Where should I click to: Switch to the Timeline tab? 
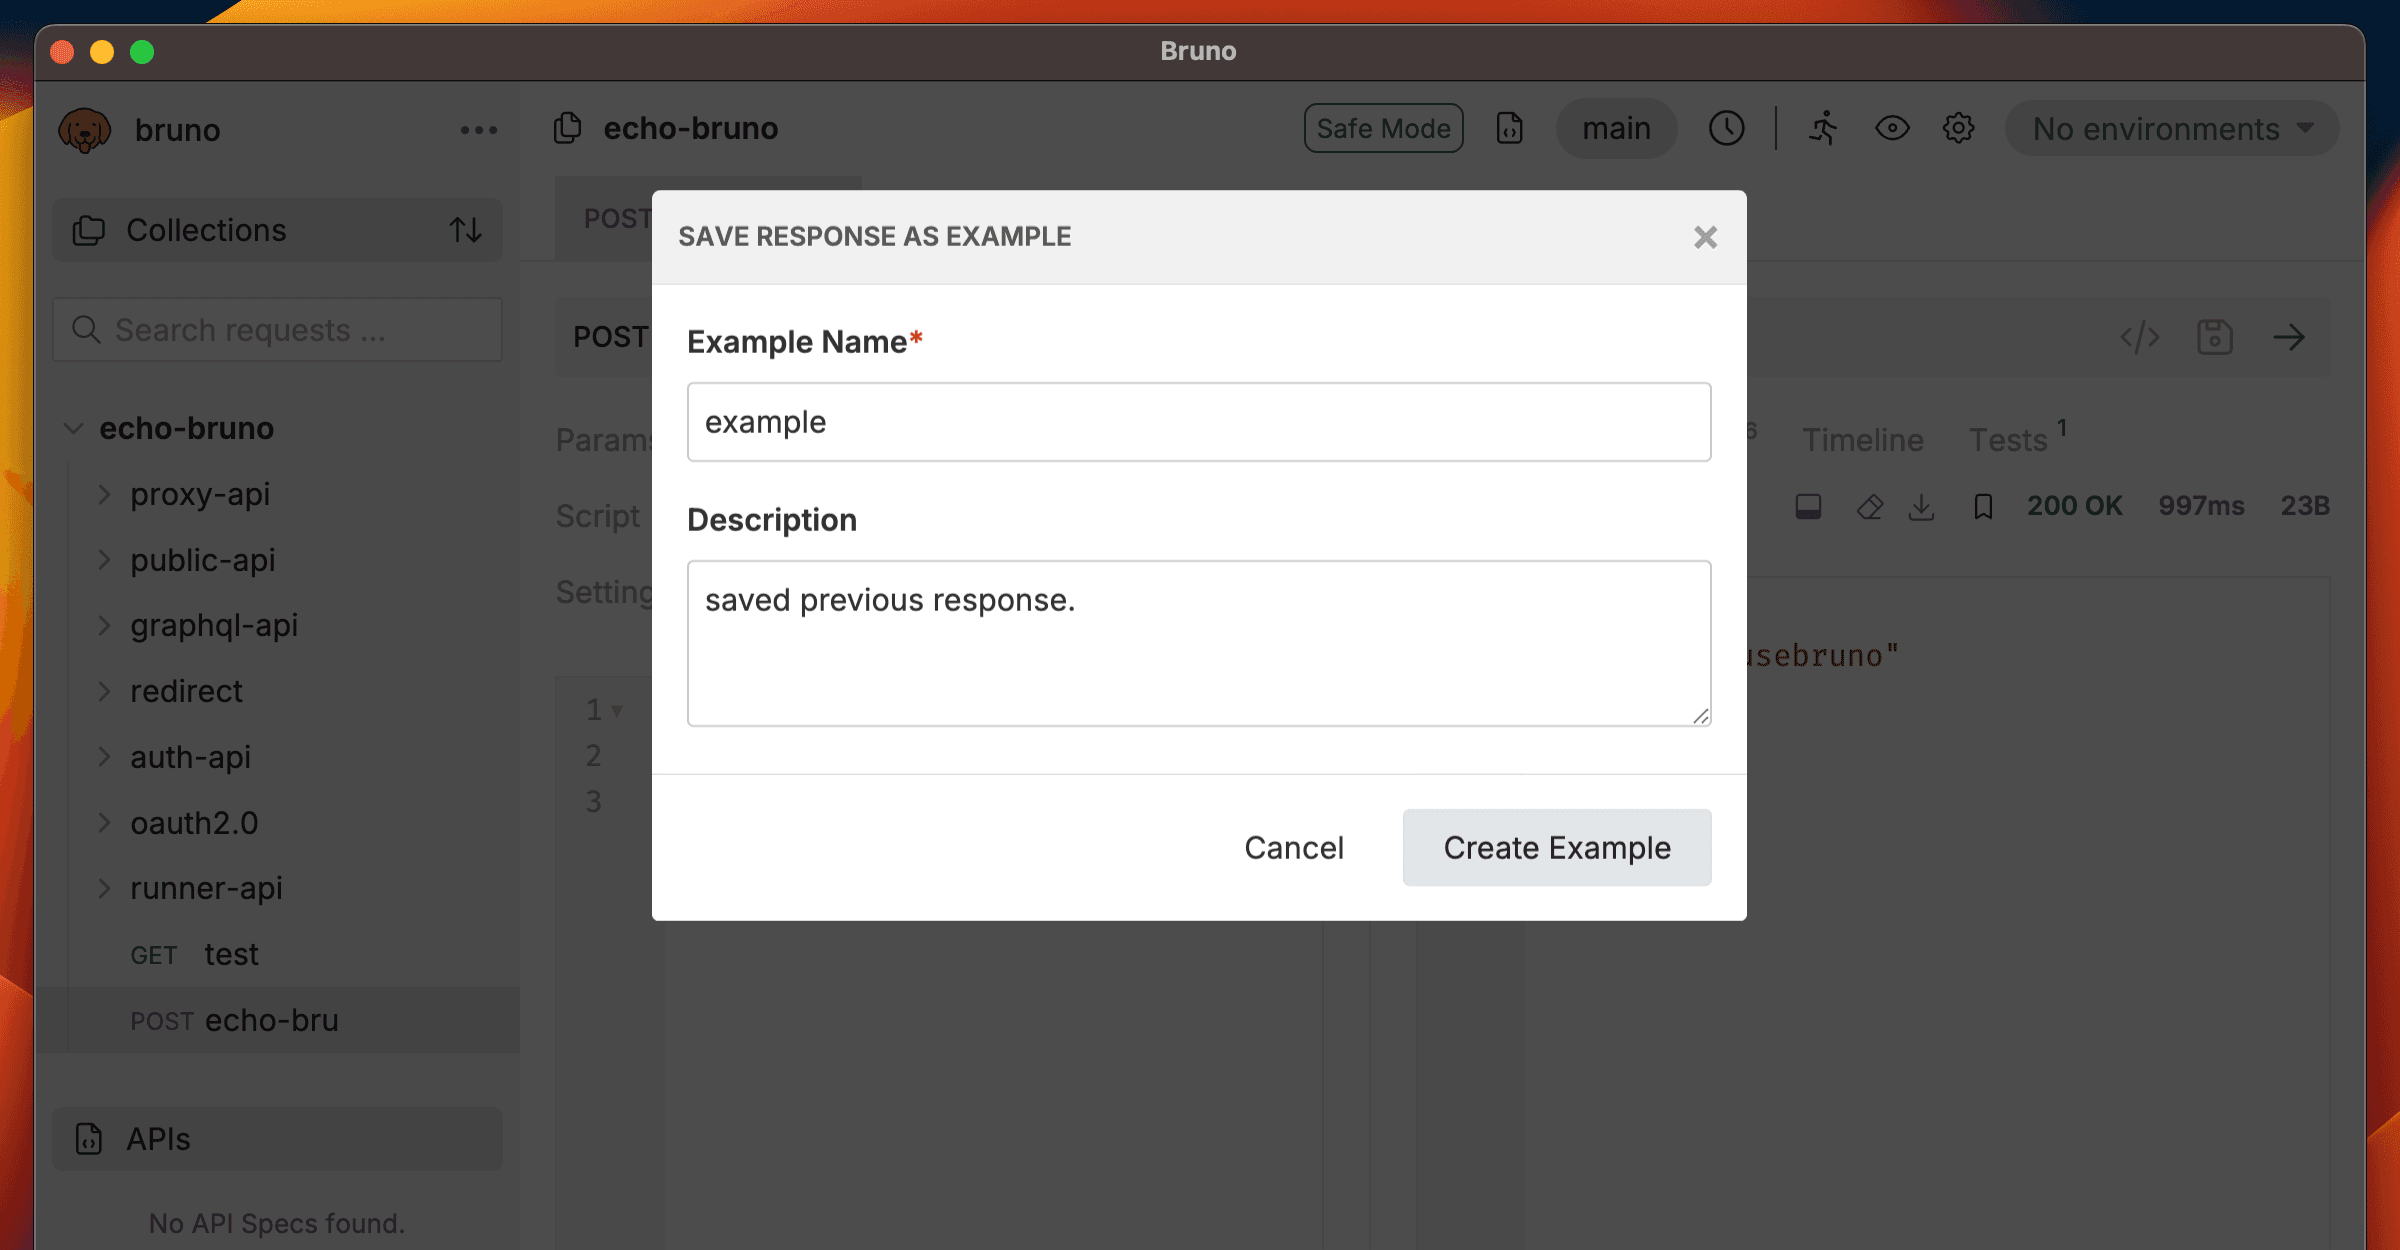pos(1862,439)
